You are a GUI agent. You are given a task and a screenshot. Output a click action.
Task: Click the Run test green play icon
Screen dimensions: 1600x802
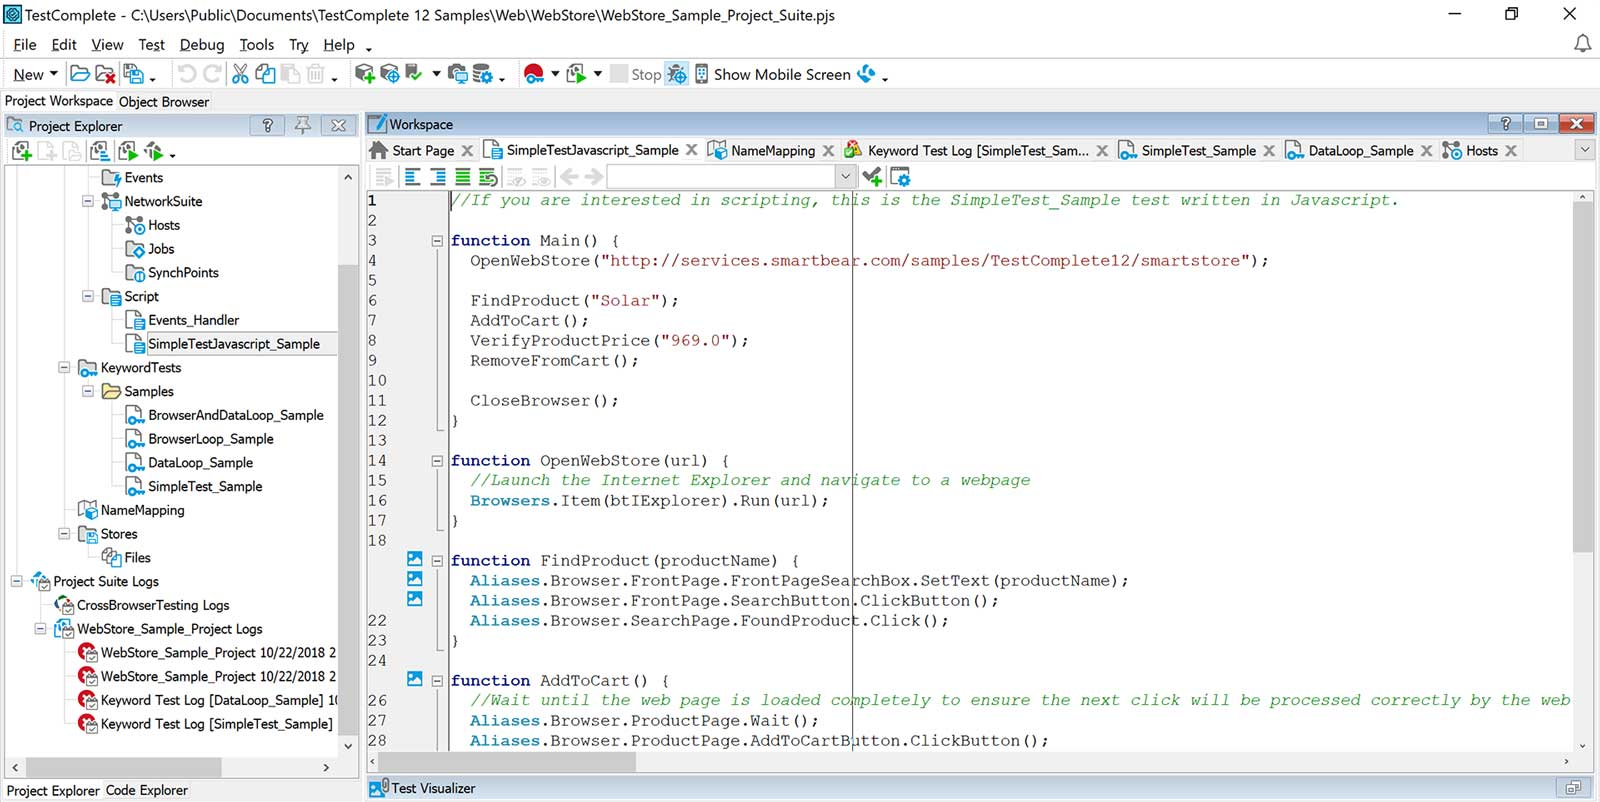click(576, 74)
